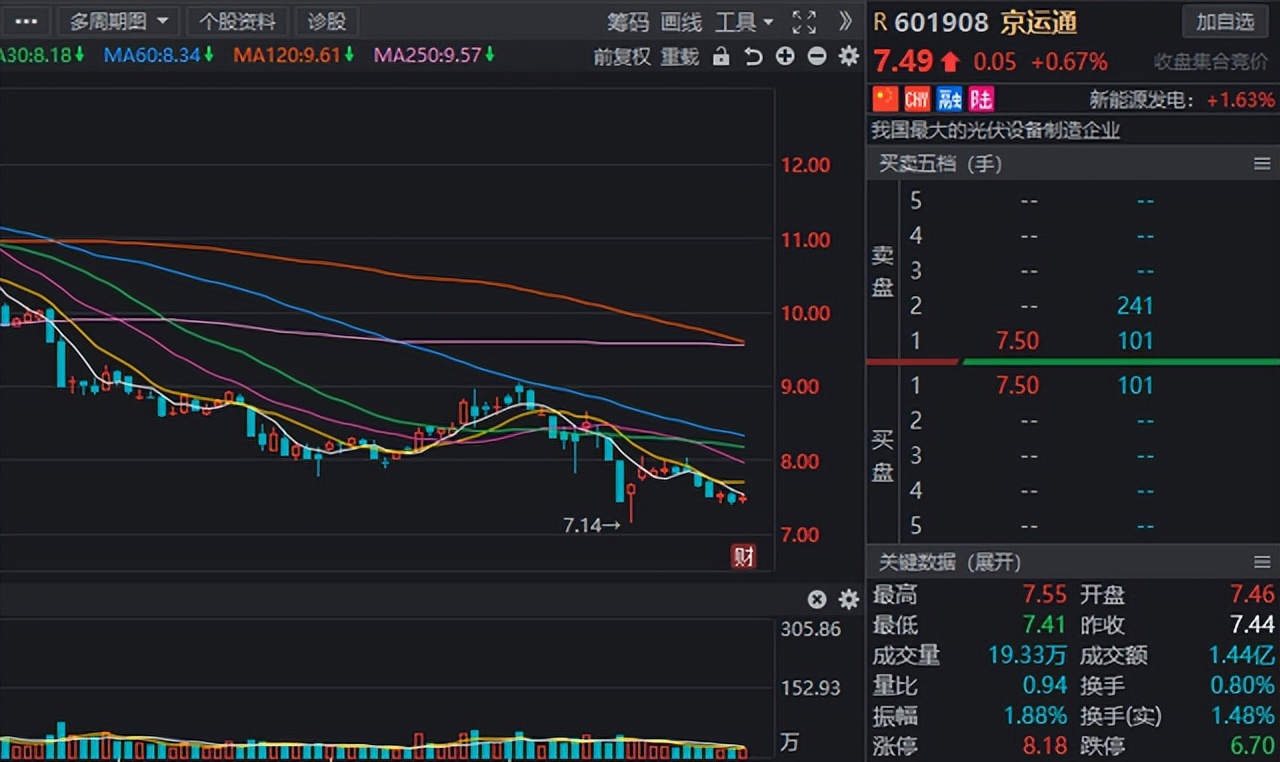Toggle fullscreen chart icon
This screenshot has width=1280, height=762.
pos(804,22)
